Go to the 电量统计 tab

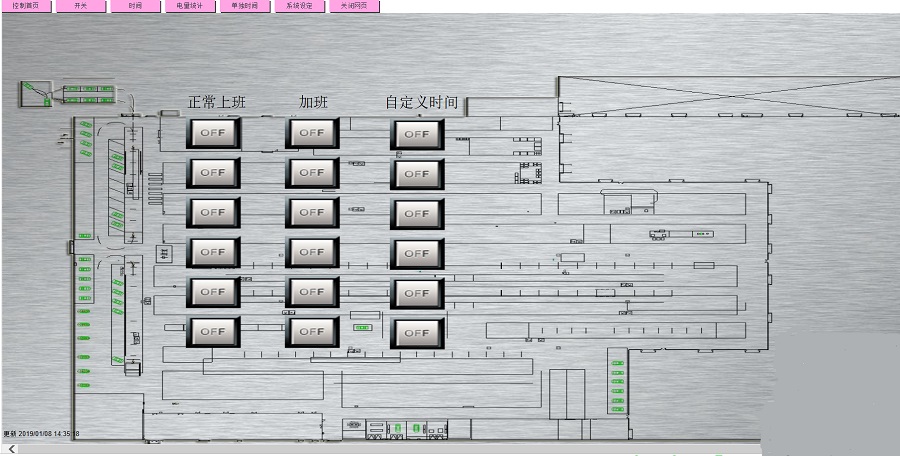(x=190, y=6)
